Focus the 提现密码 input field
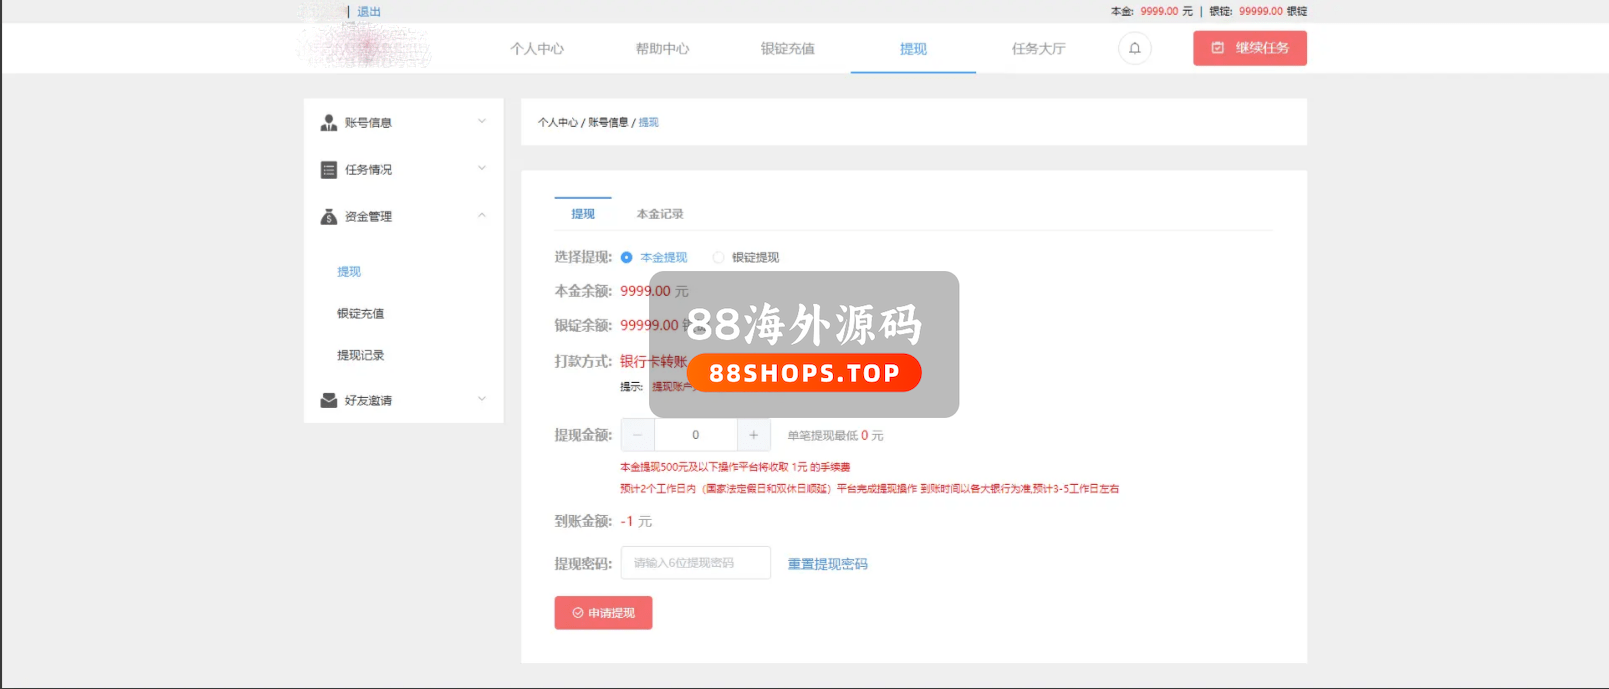 pos(695,563)
